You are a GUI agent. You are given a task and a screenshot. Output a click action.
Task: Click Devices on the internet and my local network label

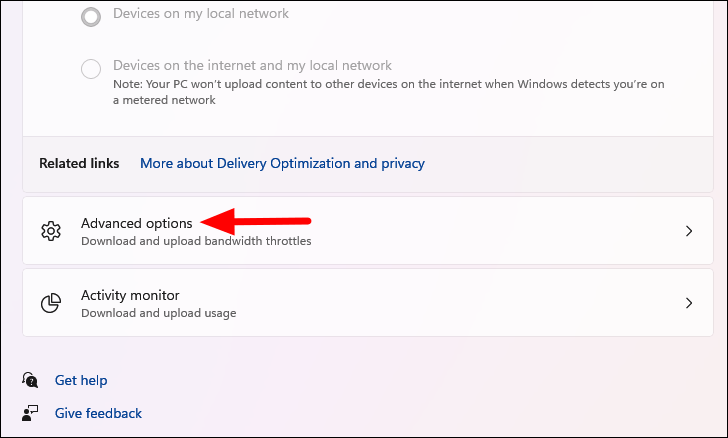coord(252,65)
